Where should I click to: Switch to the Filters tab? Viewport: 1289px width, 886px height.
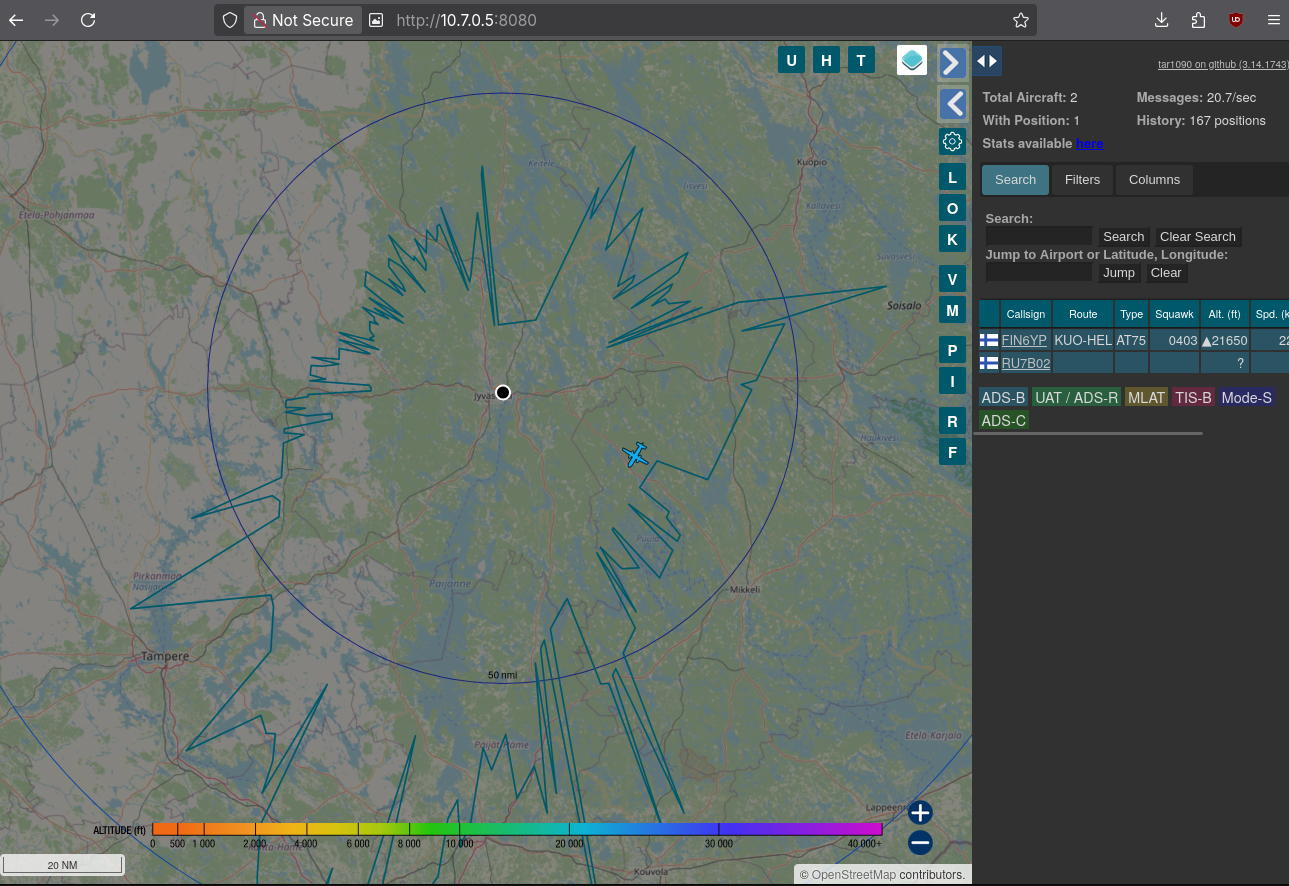[x=1082, y=180]
